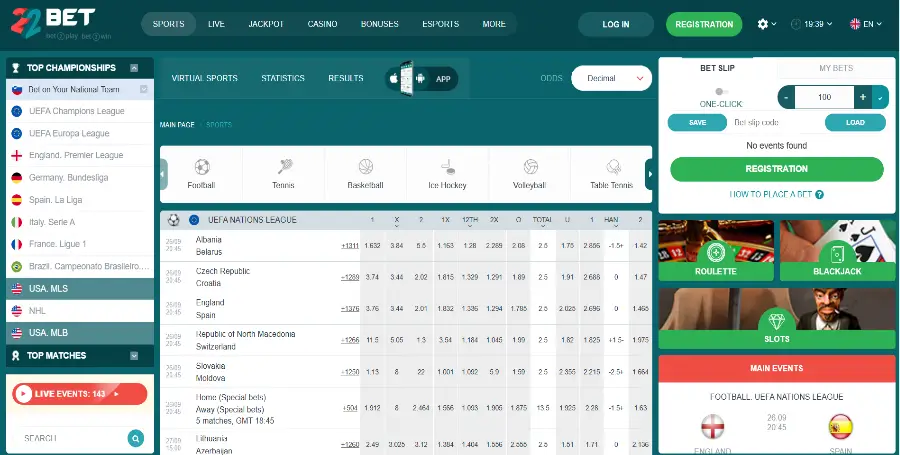Click the LOG IN button
900x455 pixels.
pos(616,24)
